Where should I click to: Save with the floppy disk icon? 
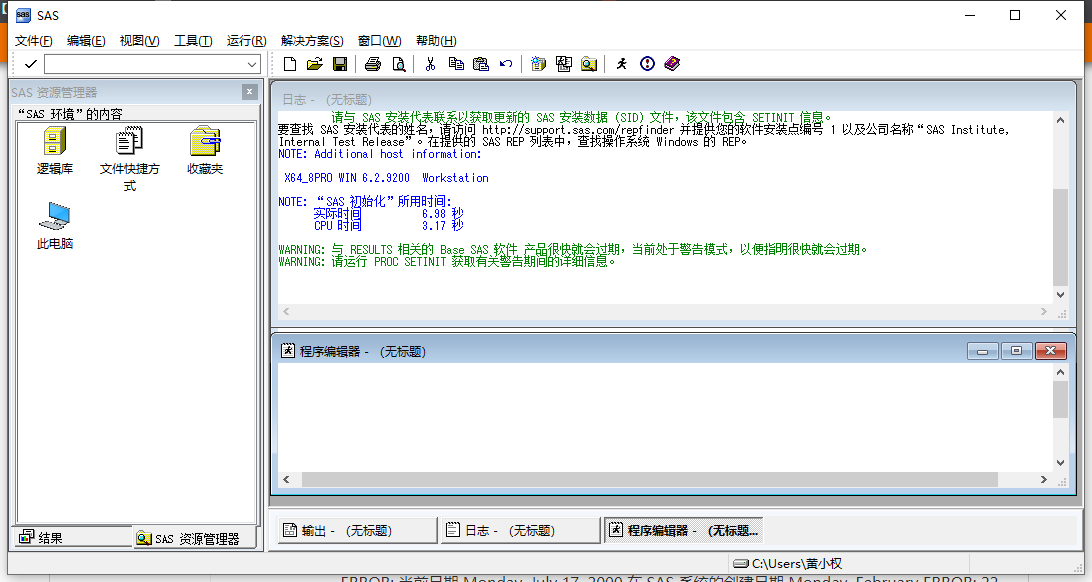click(x=340, y=64)
